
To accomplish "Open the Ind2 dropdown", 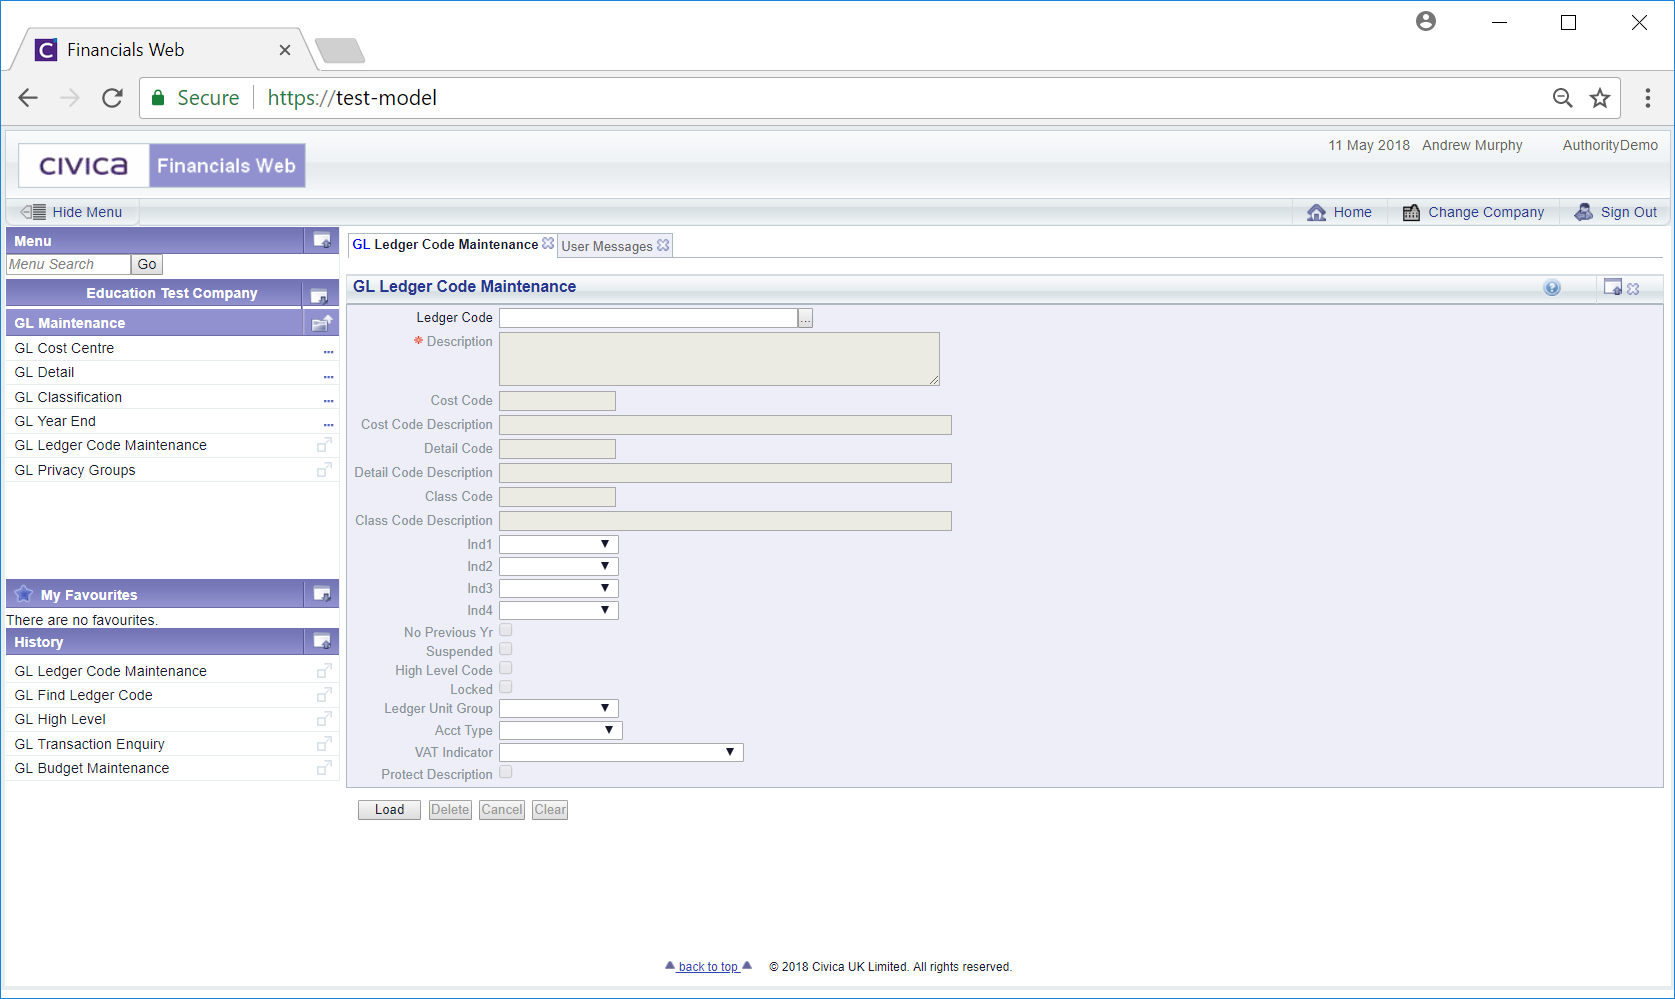I will (x=559, y=566).
